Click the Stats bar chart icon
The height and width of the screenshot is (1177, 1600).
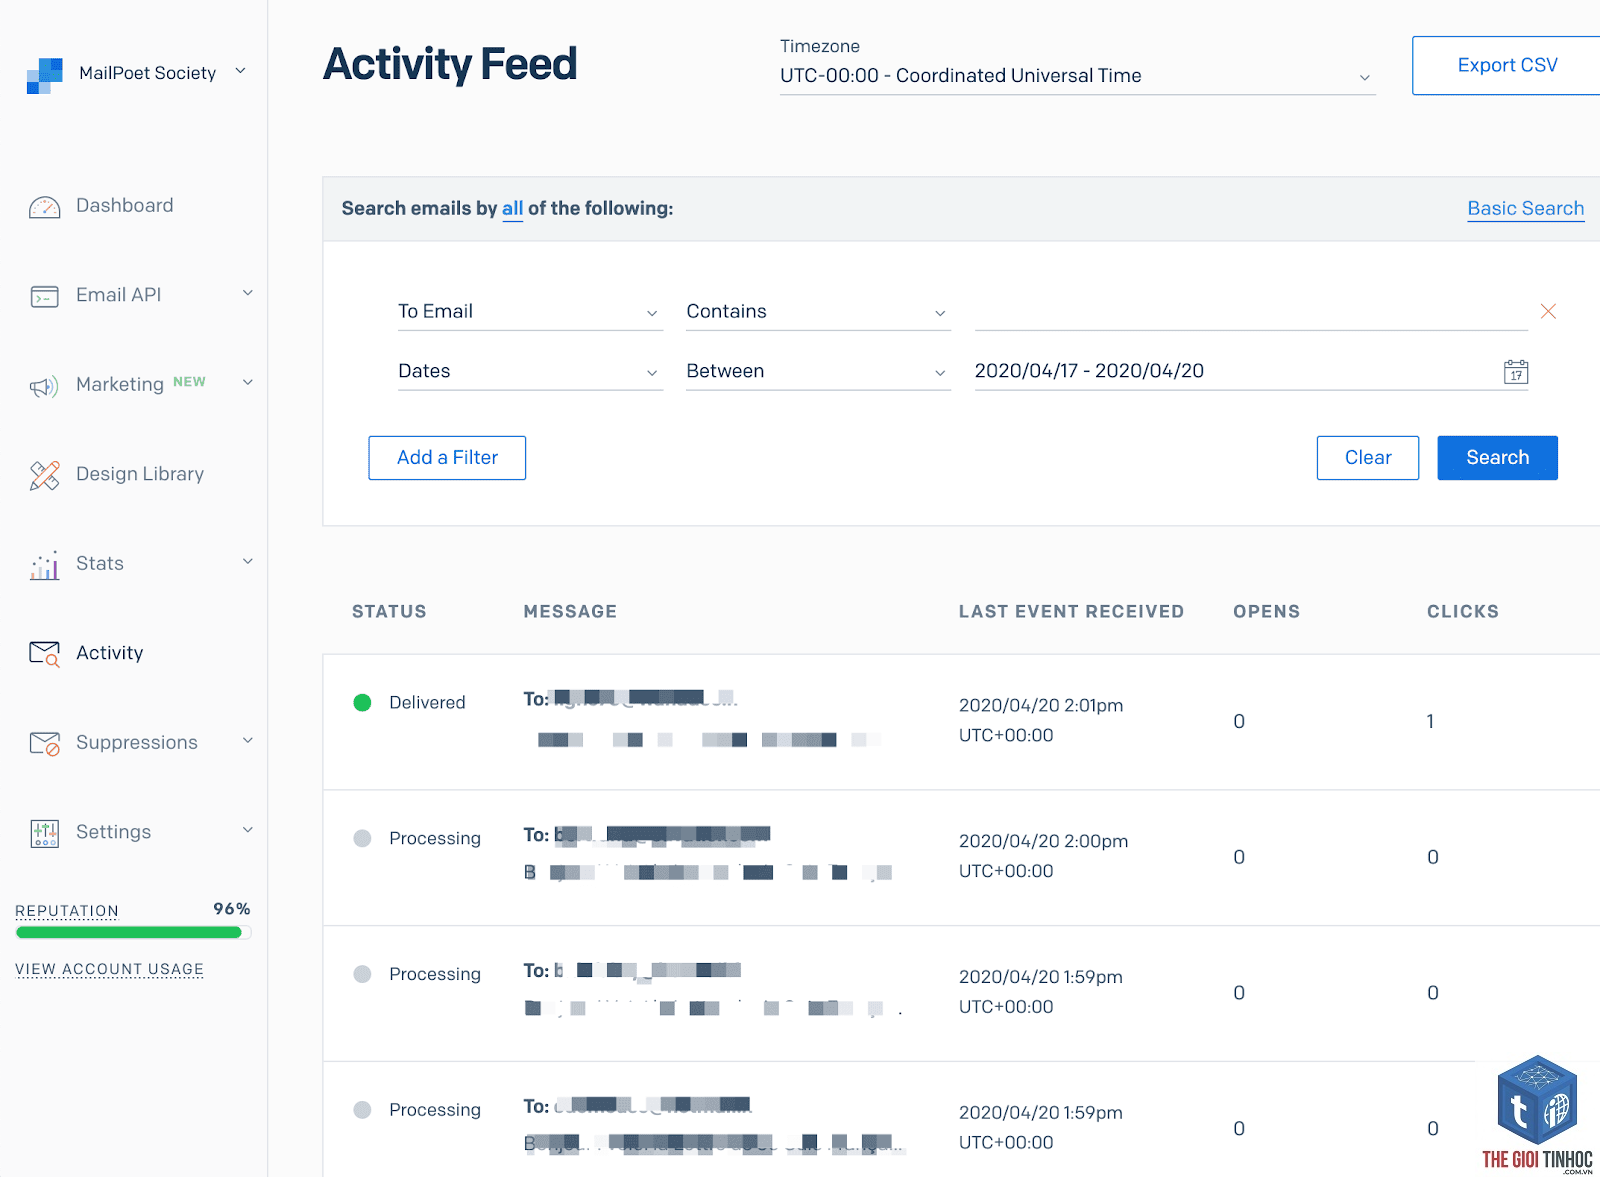click(44, 565)
